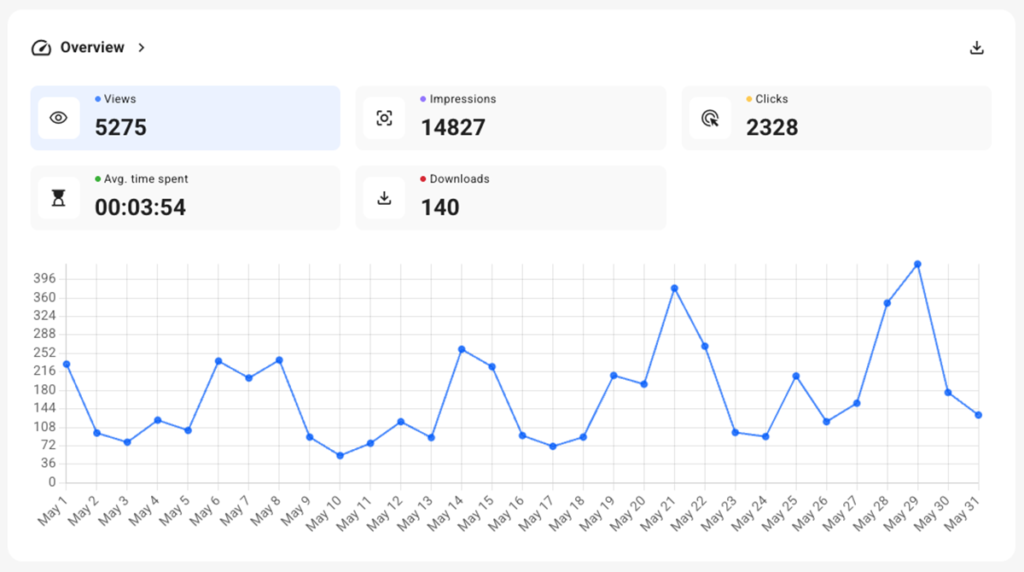Click the Impressions scan-frame icon
Image resolution: width=1024 pixels, height=572 pixels.
click(384, 118)
